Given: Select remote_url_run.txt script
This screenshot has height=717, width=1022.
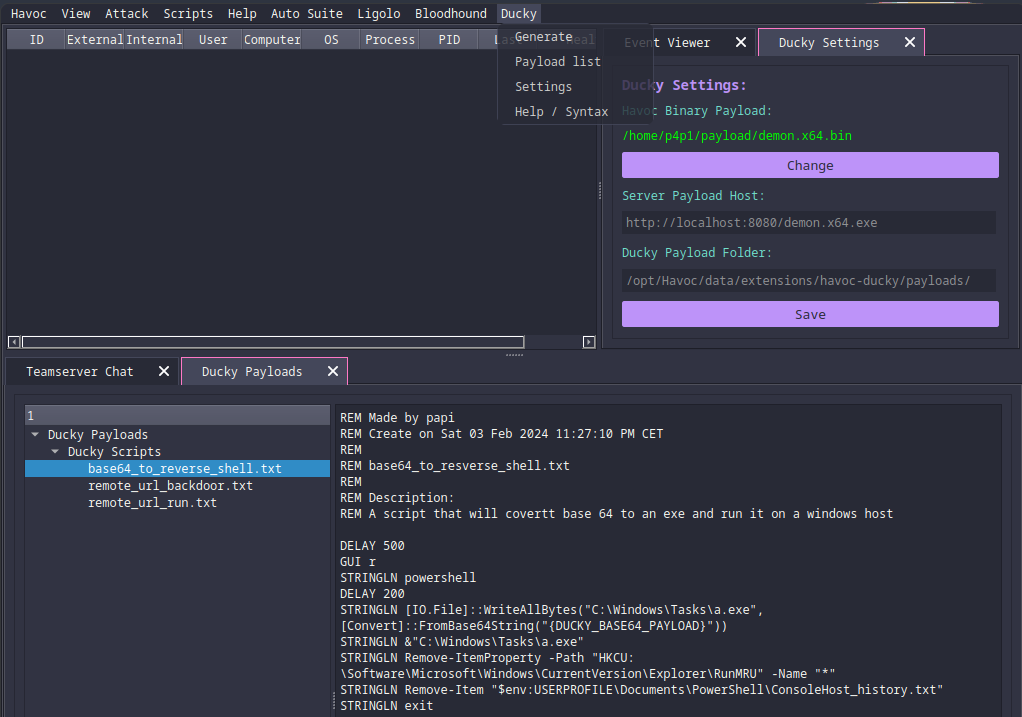Looking at the screenshot, I should (x=152, y=503).
